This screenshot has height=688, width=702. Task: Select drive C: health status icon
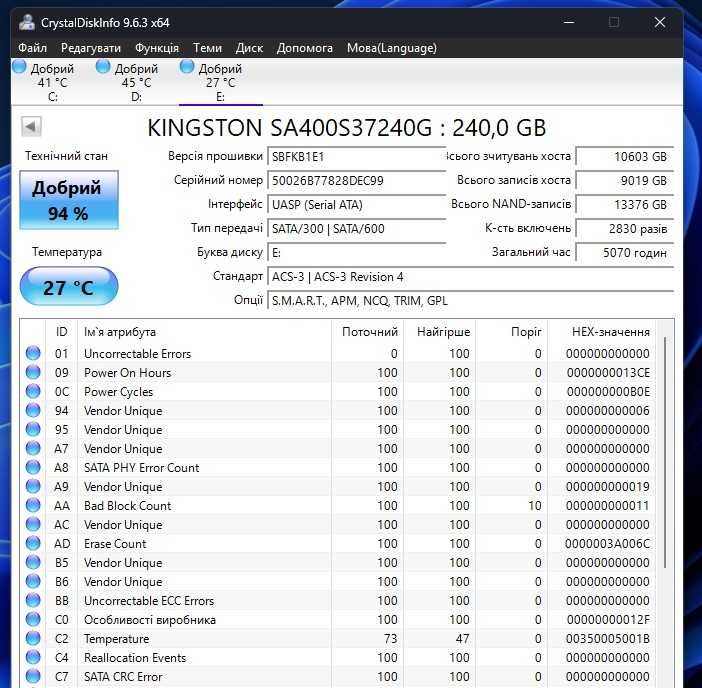(19, 66)
